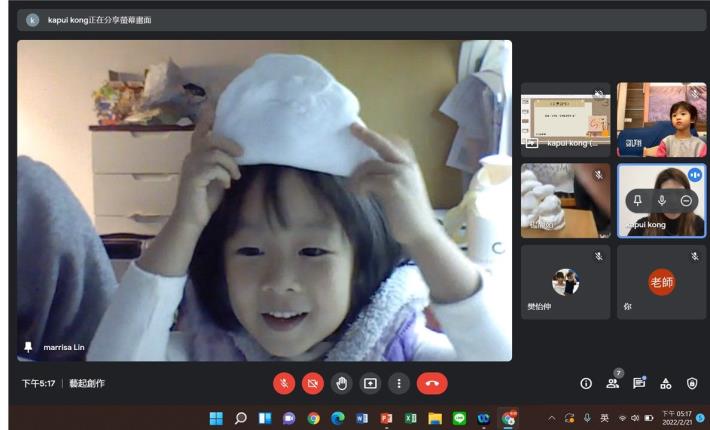Raise hand in the meeting
Image resolution: width=710 pixels, height=430 pixels.
coord(342,383)
